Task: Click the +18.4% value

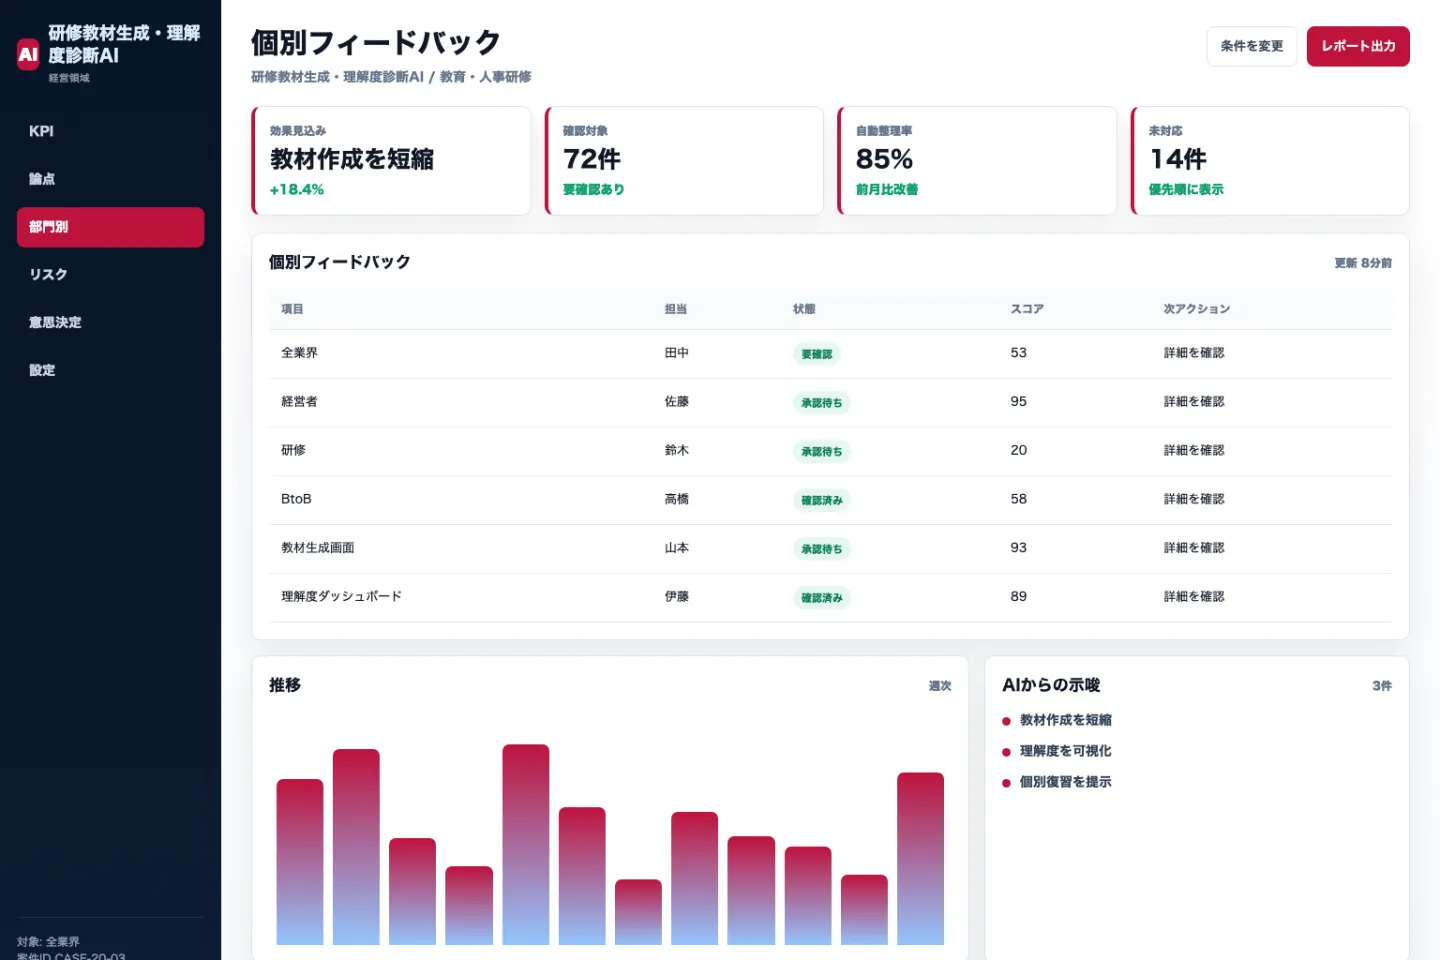Action: pos(297,190)
